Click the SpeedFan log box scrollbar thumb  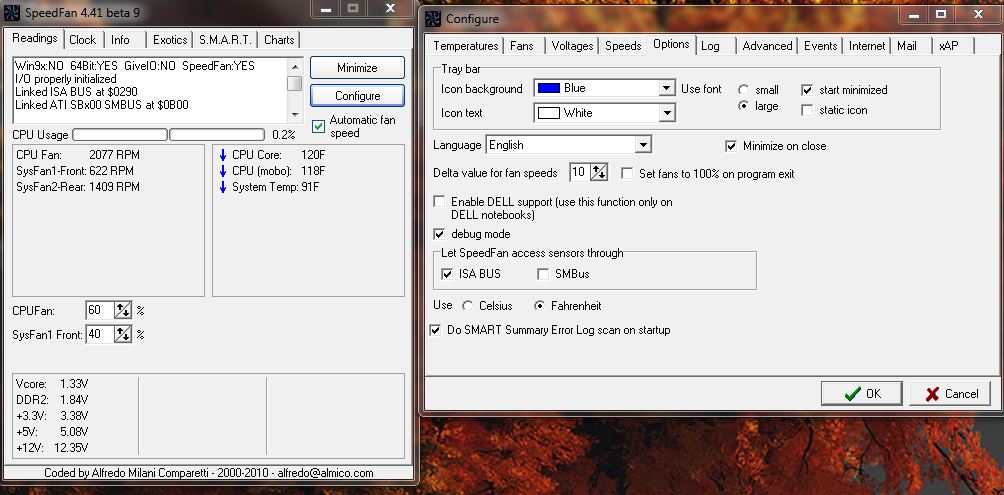pos(295,83)
